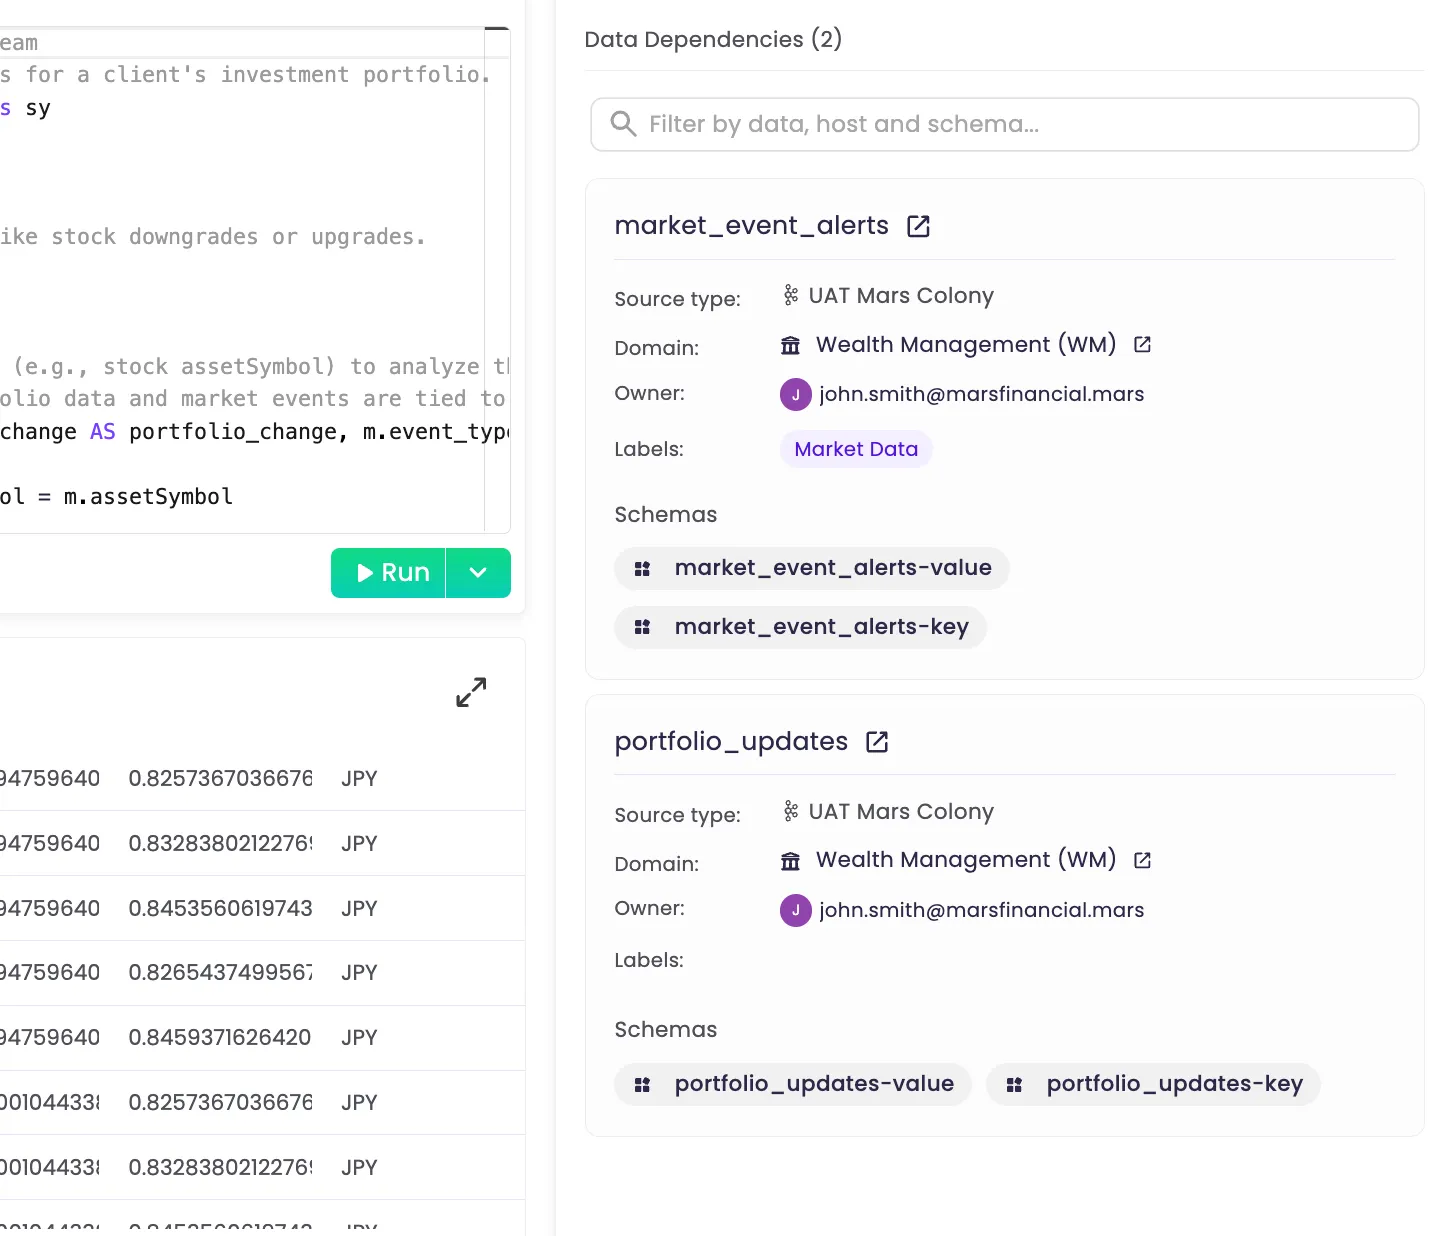
Task: Select the Market Data label
Action: click(x=856, y=449)
